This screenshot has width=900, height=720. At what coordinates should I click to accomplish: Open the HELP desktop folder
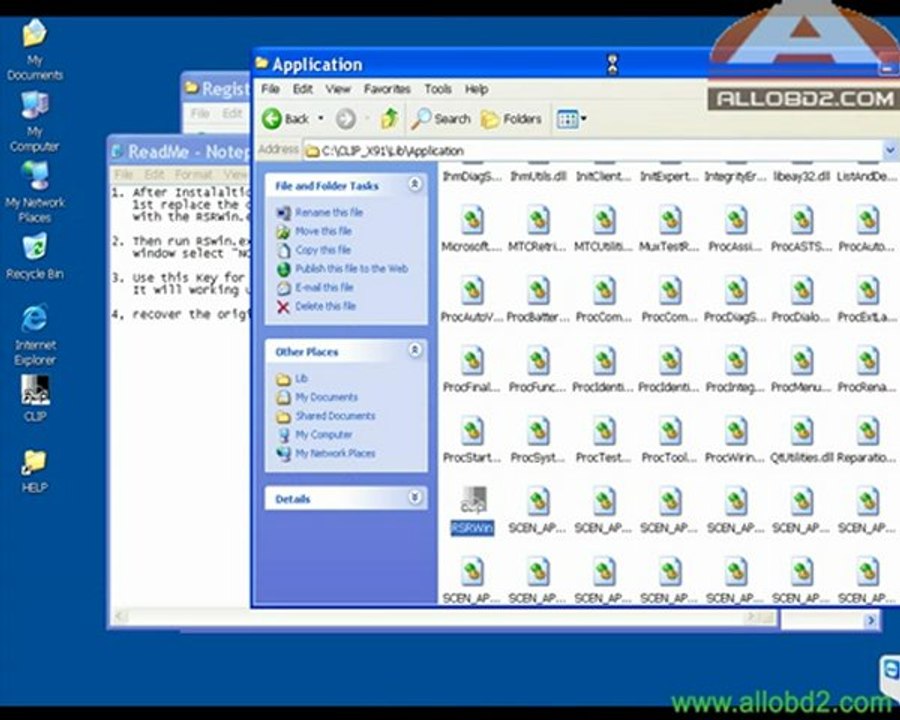(34, 471)
